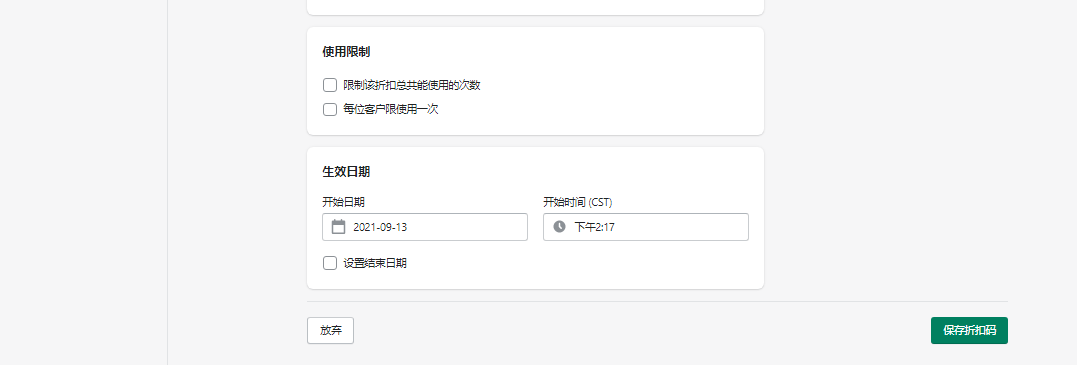Check the 设置结束日期 box

330,263
